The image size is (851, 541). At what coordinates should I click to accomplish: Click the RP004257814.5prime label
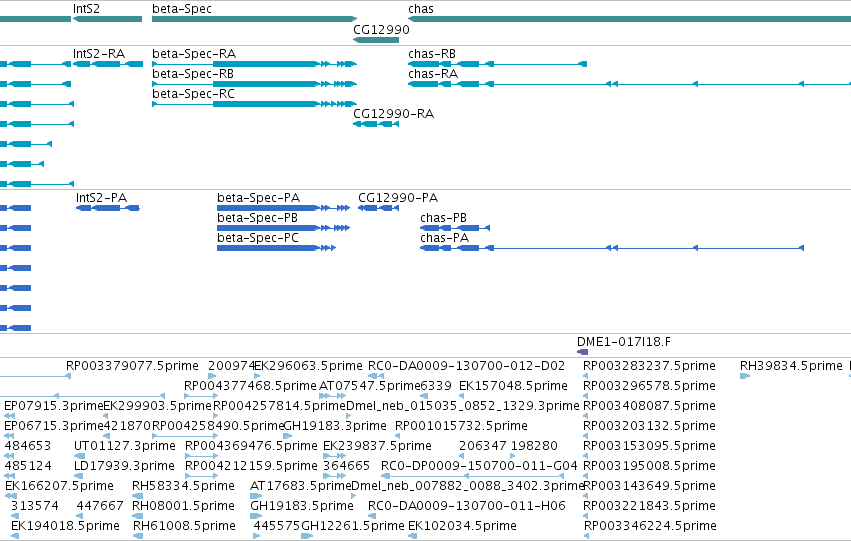click(x=280, y=406)
